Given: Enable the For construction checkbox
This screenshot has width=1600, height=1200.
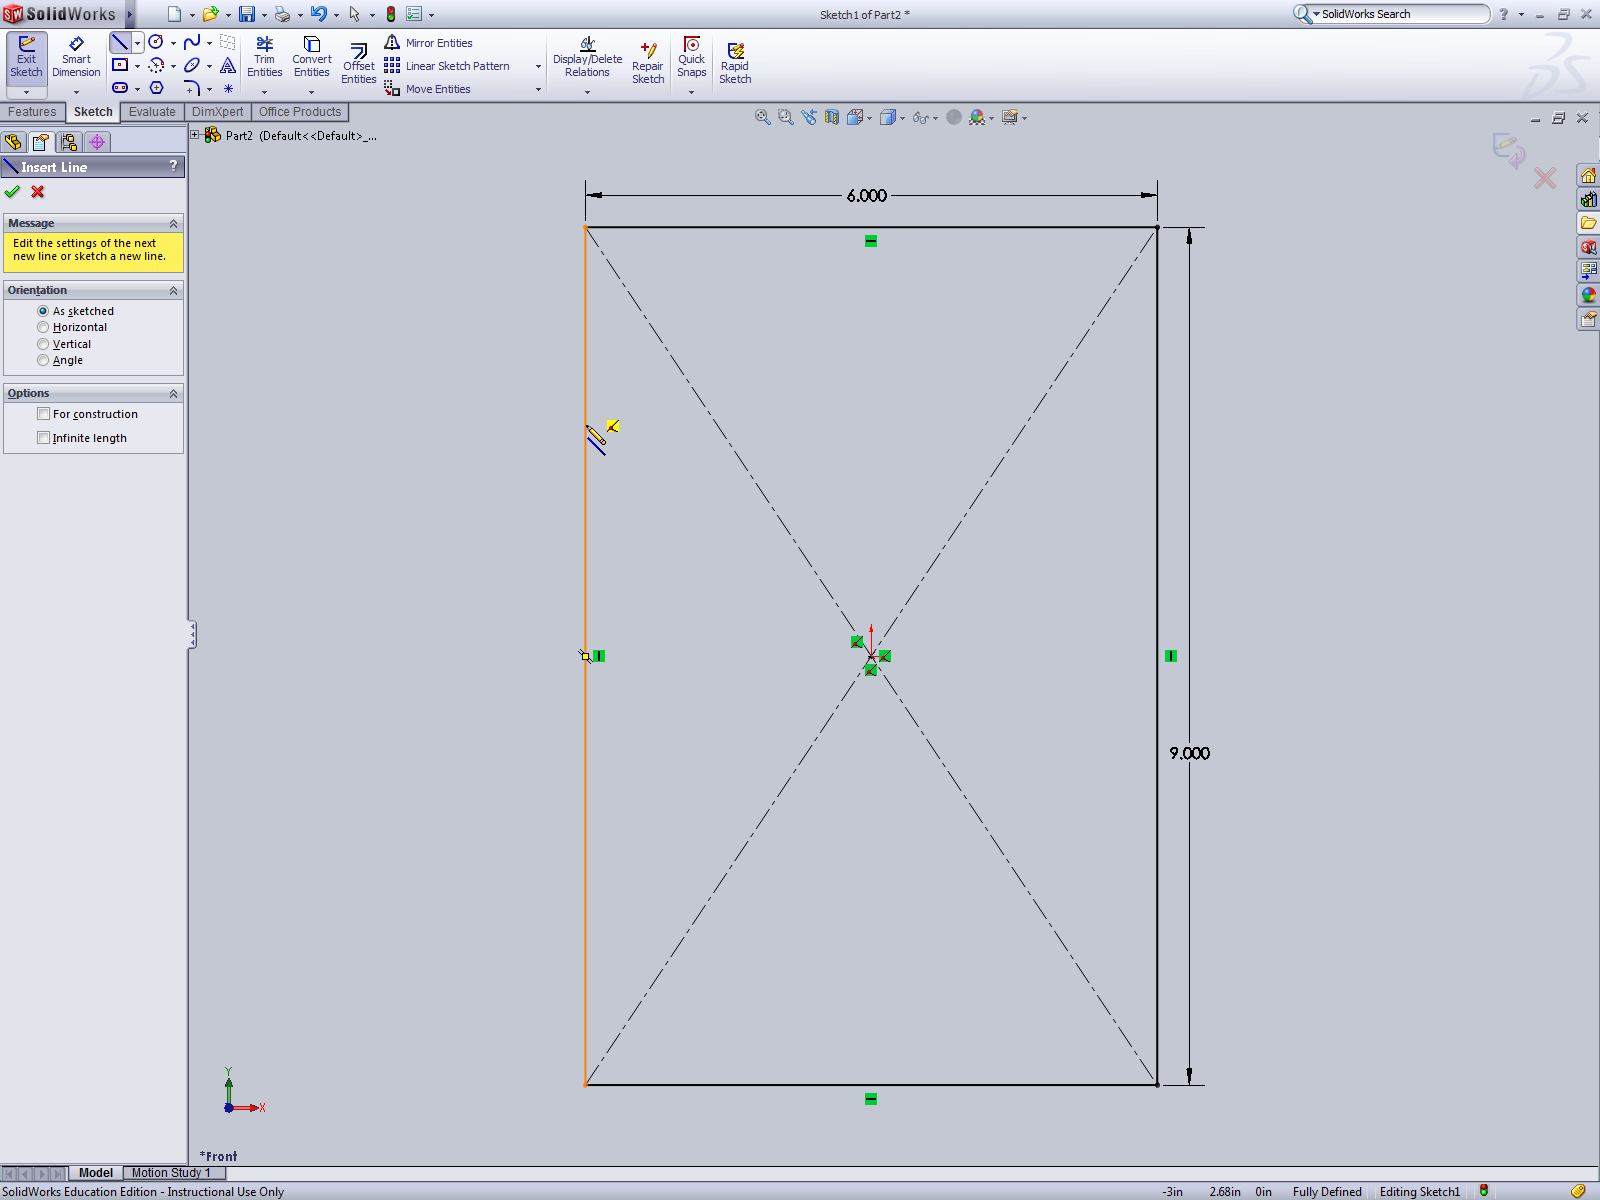Looking at the screenshot, I should [x=44, y=413].
